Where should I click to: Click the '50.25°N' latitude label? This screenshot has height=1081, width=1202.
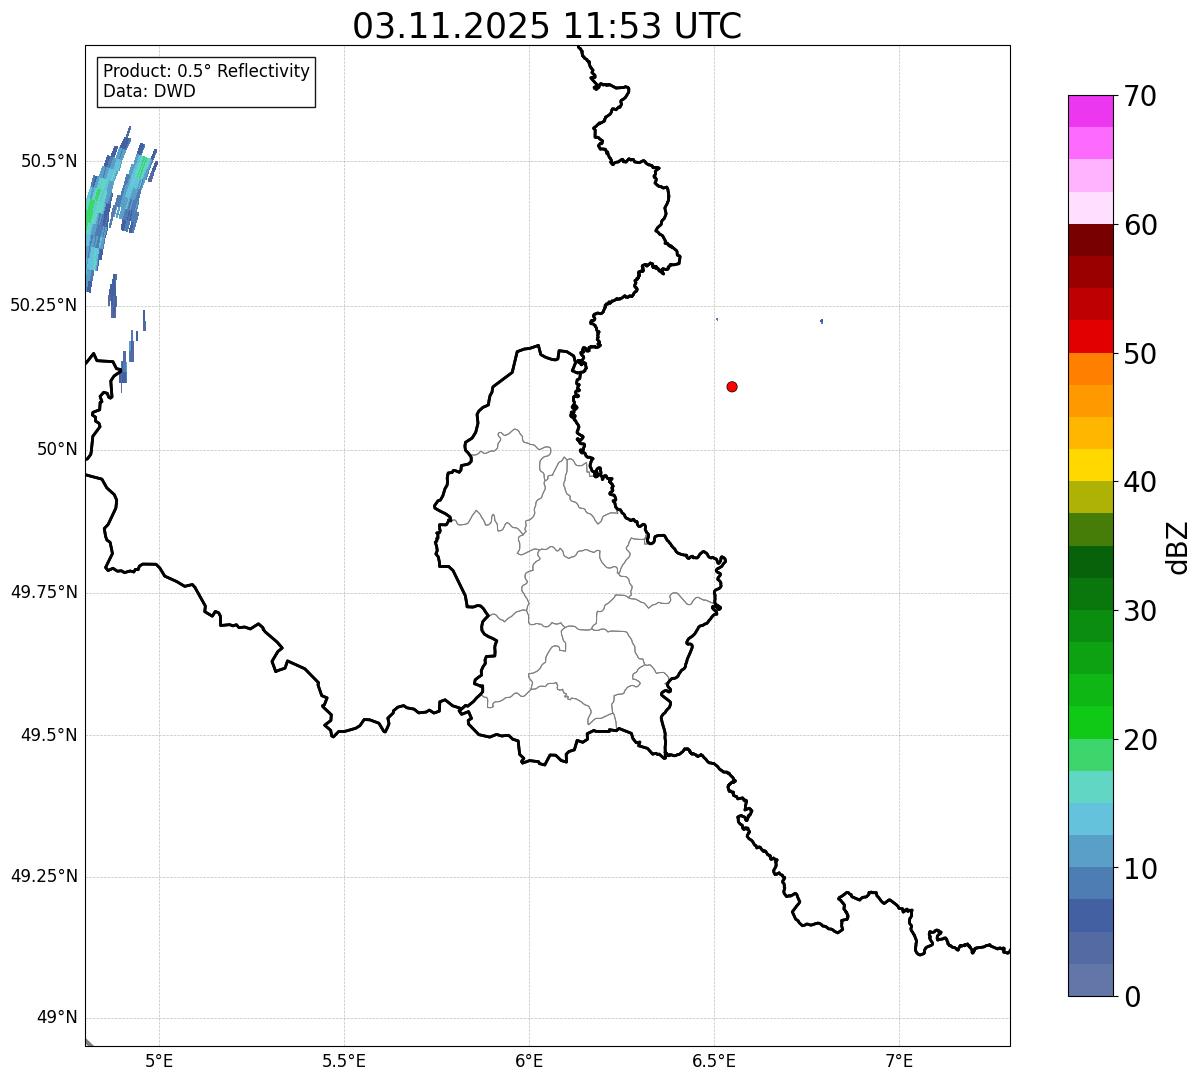pyautogui.click(x=43, y=305)
